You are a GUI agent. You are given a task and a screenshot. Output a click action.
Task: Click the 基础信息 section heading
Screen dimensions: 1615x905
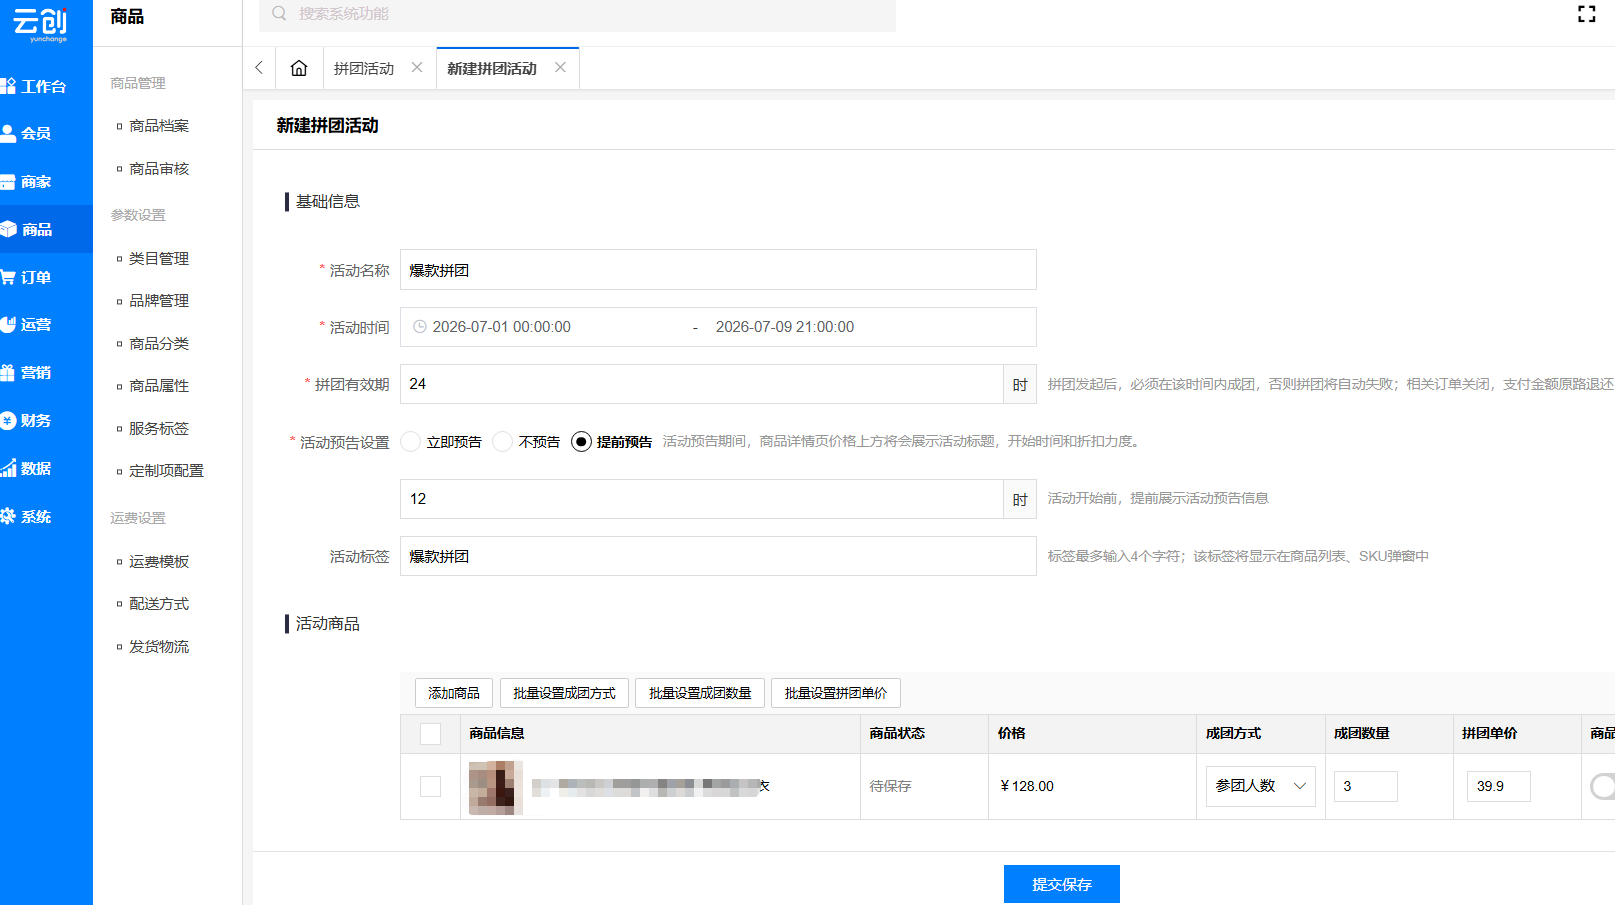[x=328, y=201]
